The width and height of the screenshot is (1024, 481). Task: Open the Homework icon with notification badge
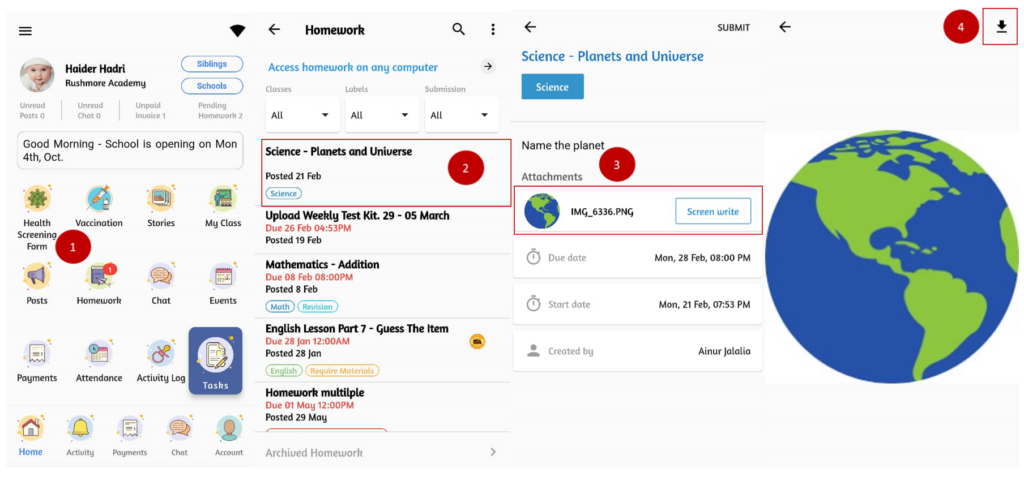coord(99,277)
